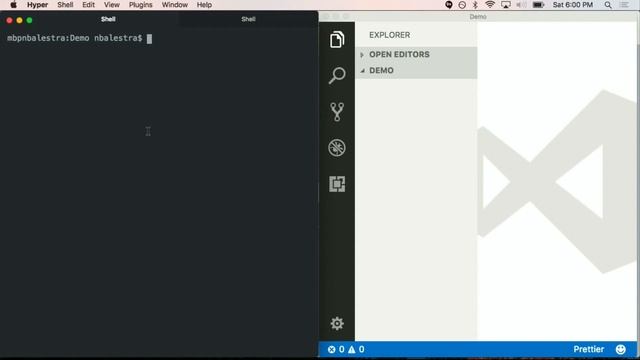Click the battery icon in menu bar
640x360 pixels.
coord(539,5)
